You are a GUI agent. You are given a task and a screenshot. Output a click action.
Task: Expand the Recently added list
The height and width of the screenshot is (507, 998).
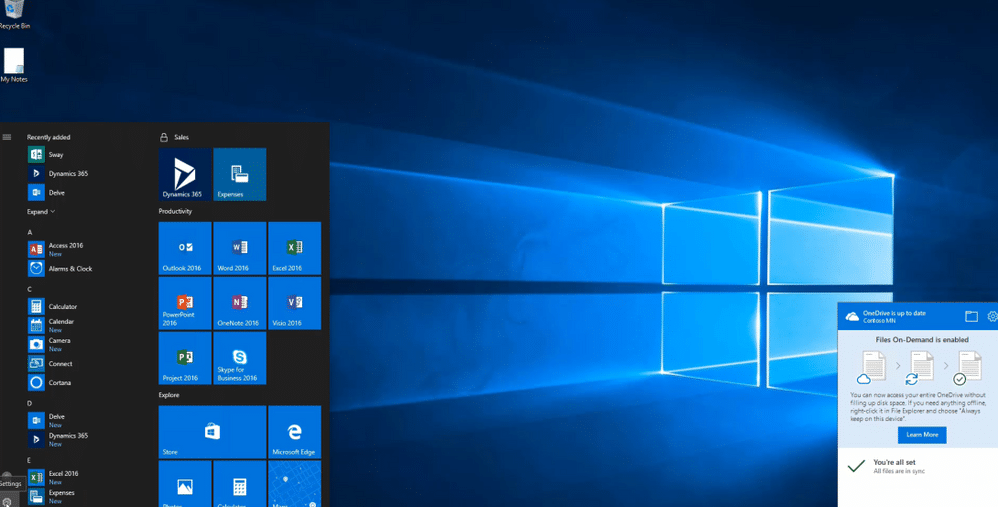(41, 212)
